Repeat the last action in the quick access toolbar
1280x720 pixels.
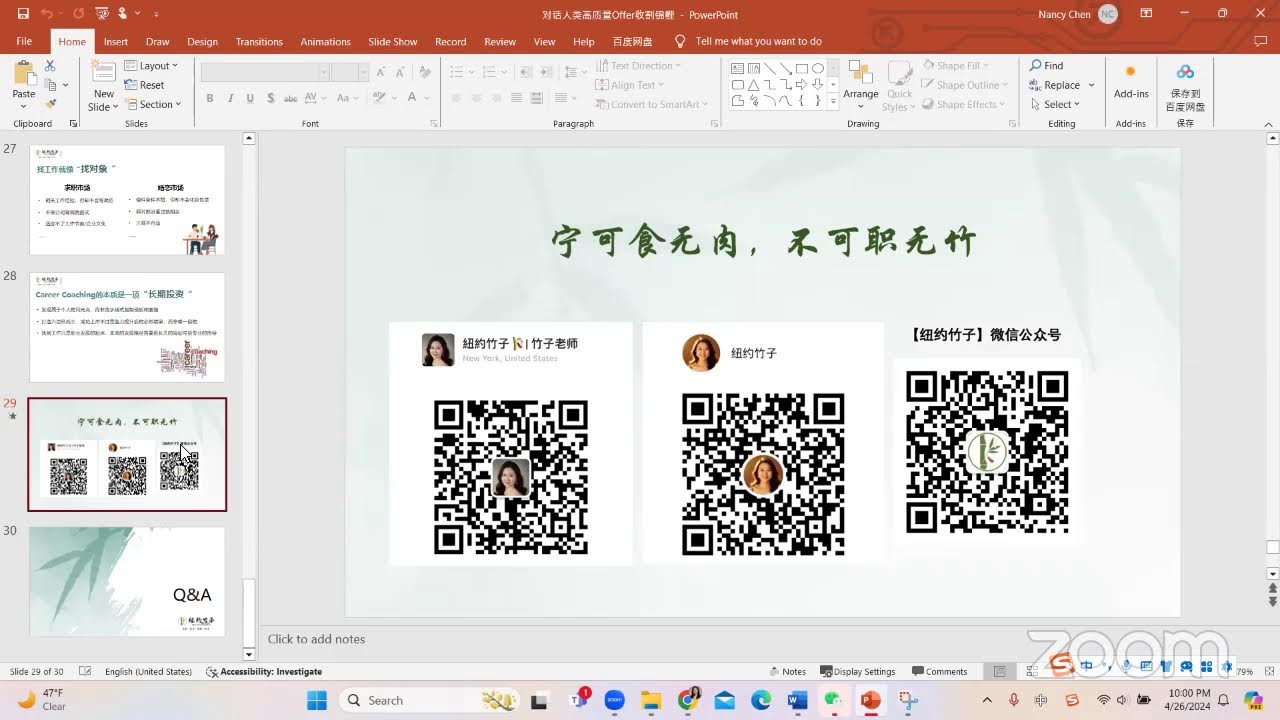click(x=78, y=14)
